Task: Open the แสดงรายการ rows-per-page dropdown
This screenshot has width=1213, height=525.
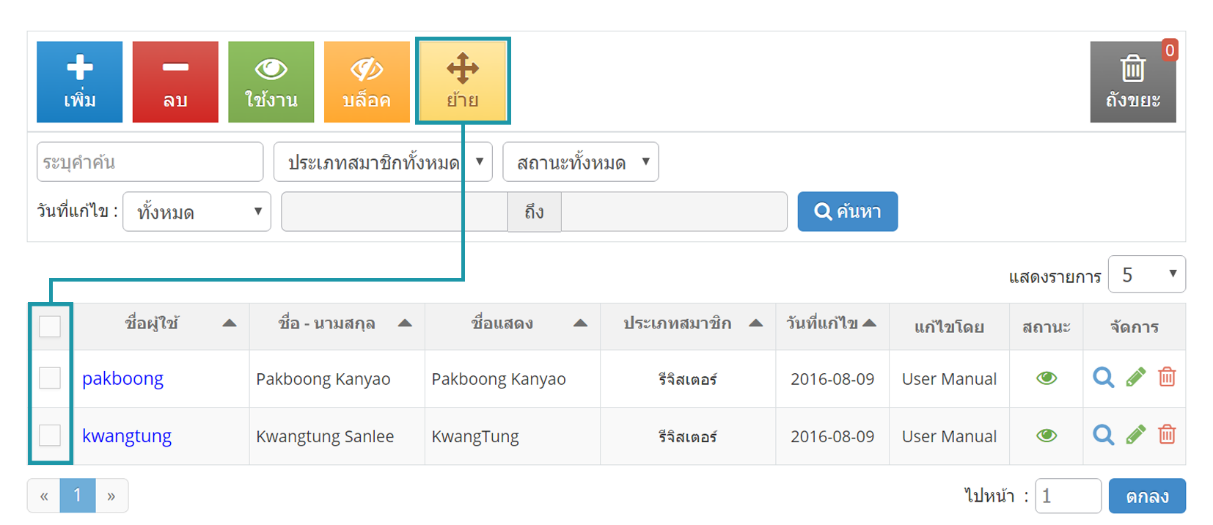Action: [x=1147, y=275]
